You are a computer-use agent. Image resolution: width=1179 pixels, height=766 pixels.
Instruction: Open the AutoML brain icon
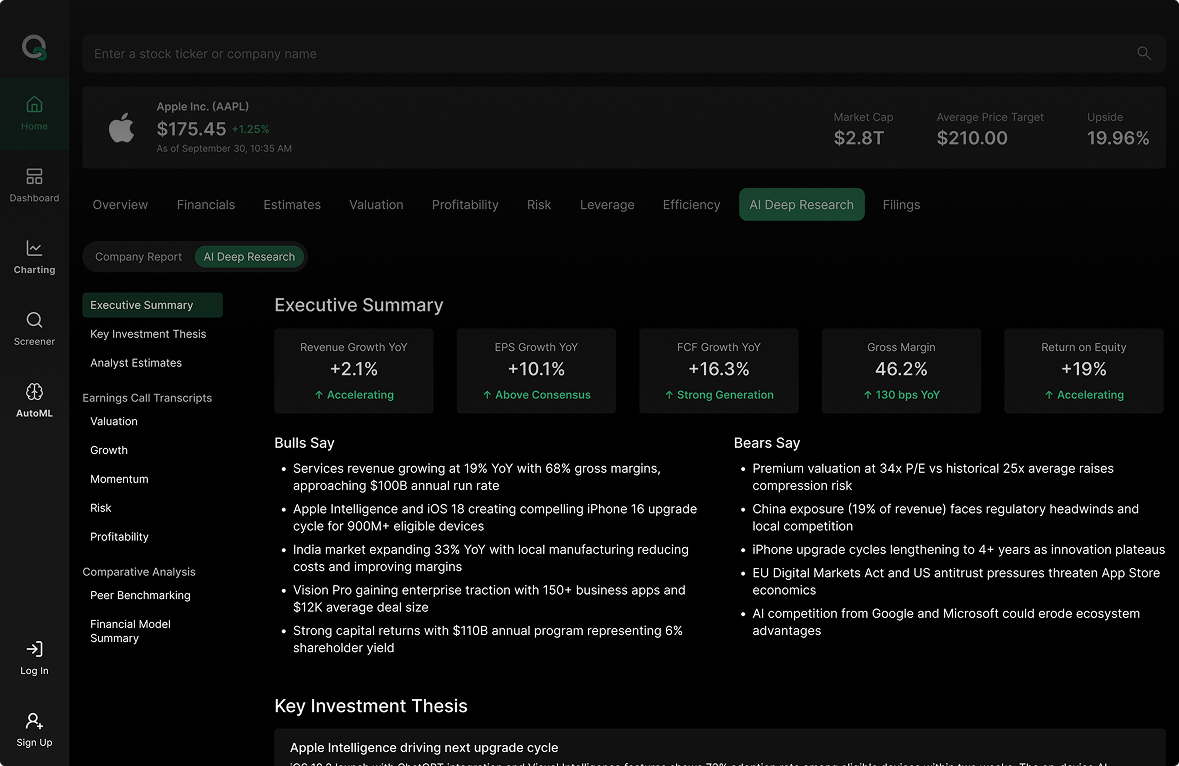click(x=34, y=392)
